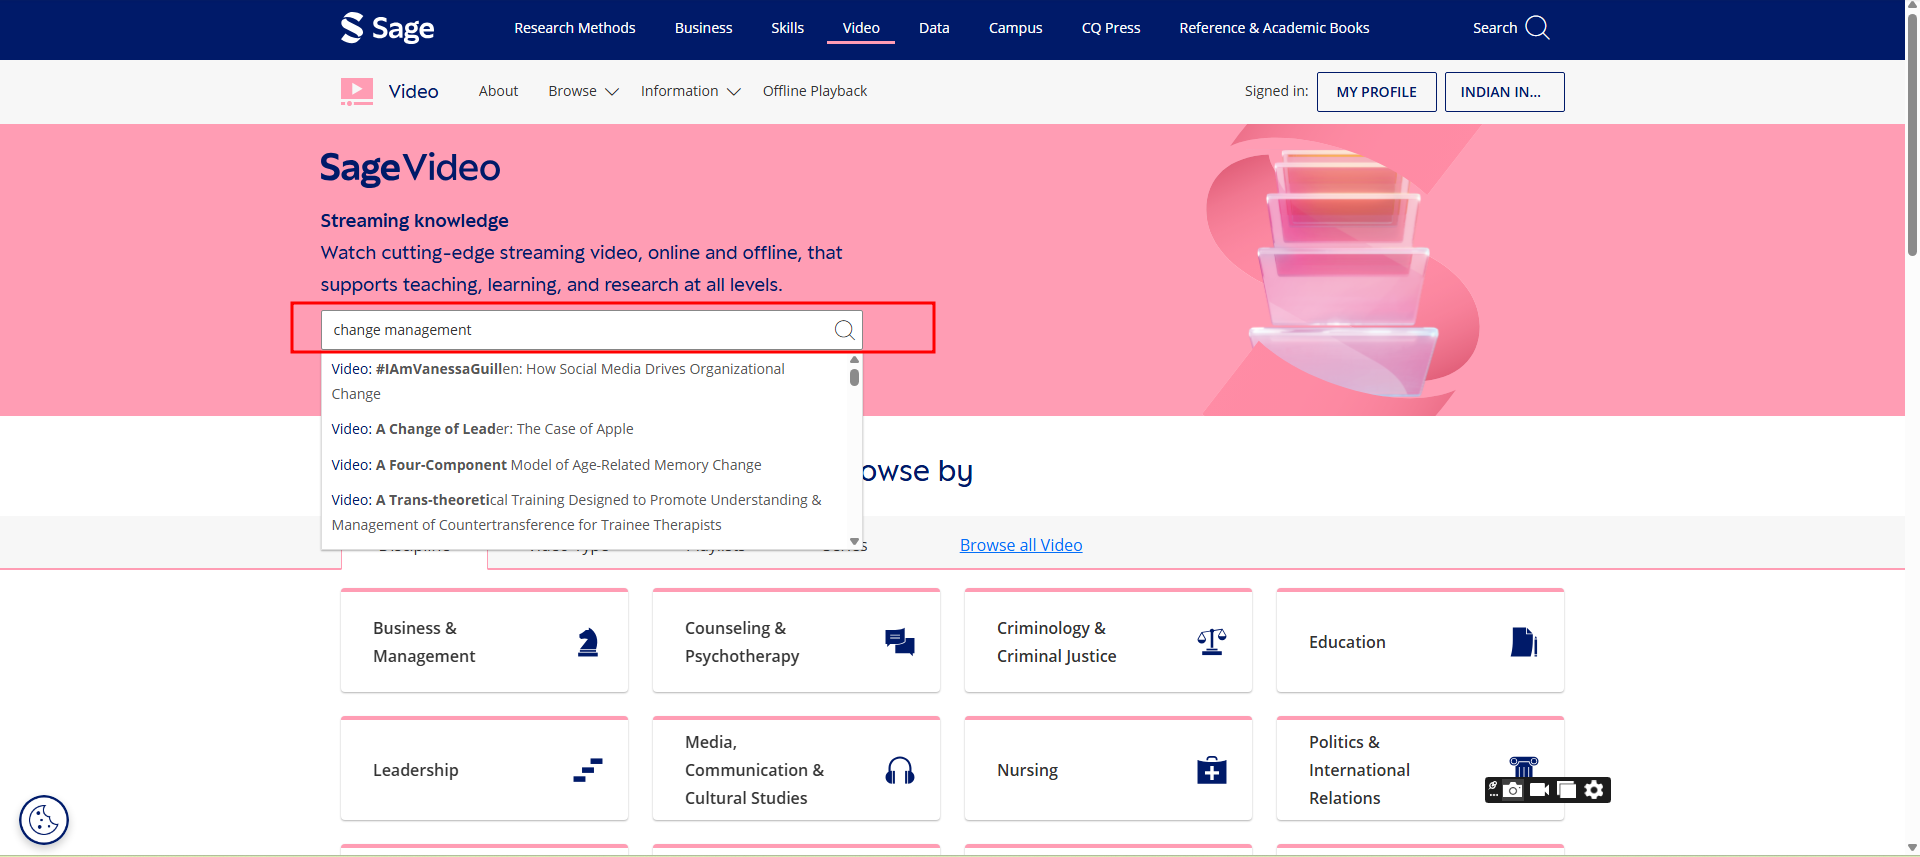Image resolution: width=1920 pixels, height=857 pixels.
Task: Open the top-bar Search magnifier icon
Action: (1537, 28)
